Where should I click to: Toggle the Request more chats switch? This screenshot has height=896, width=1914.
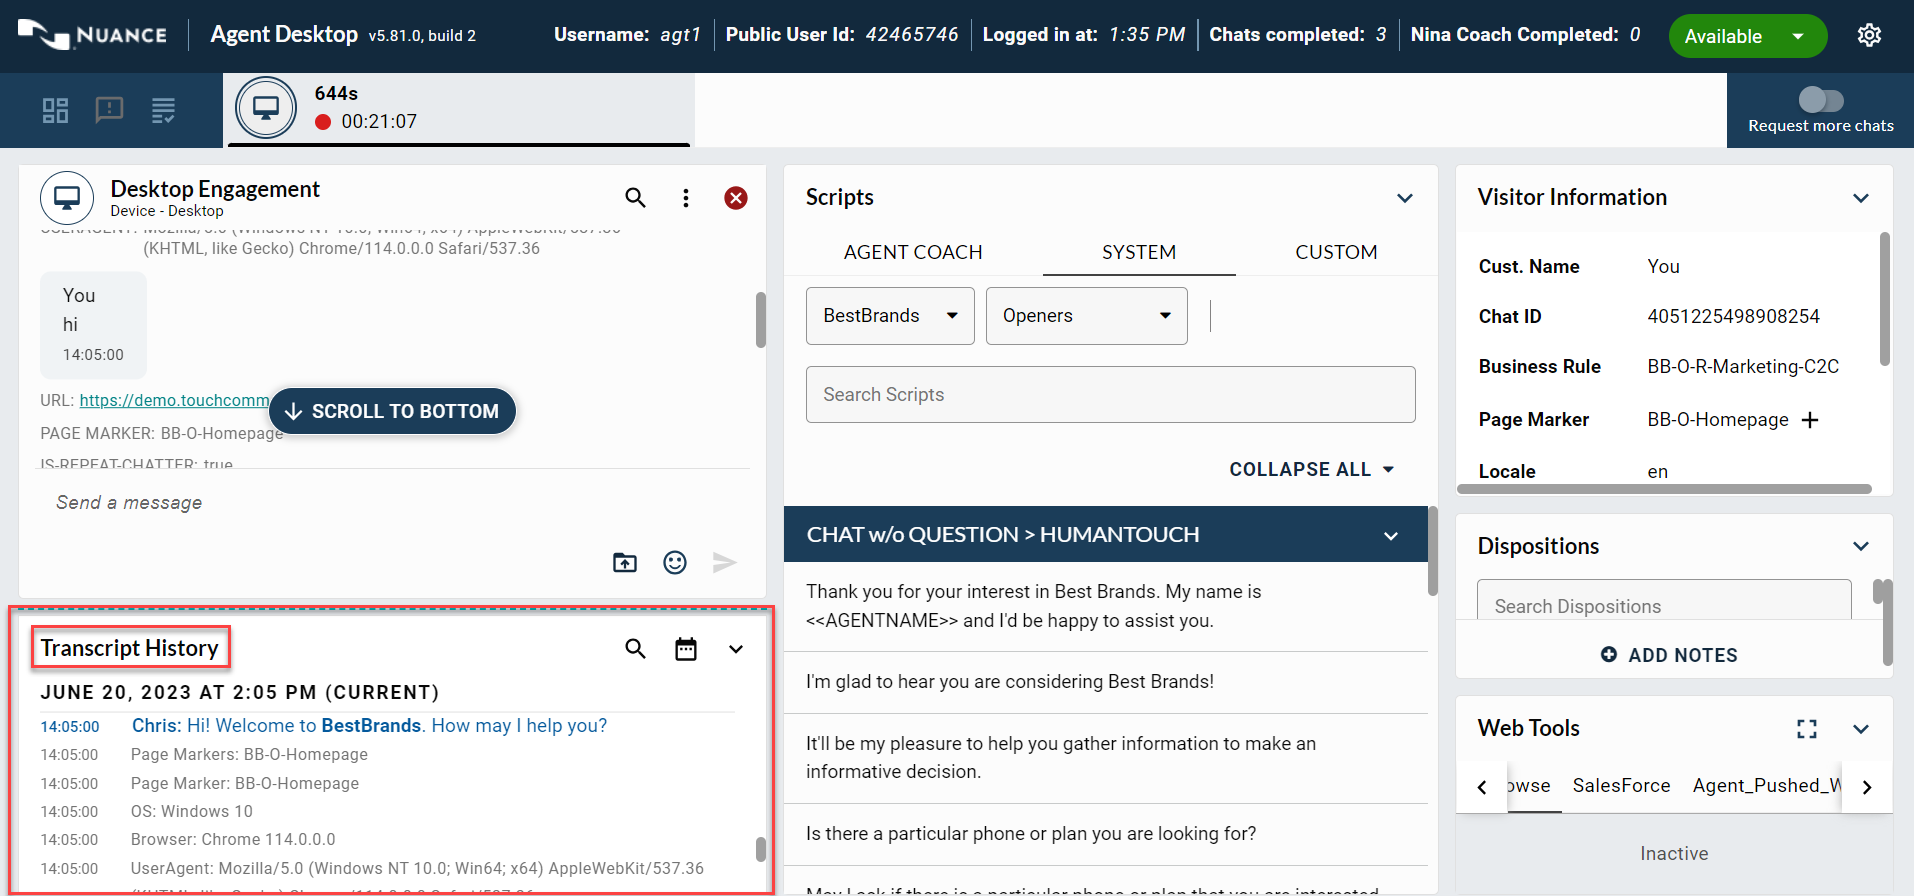coord(1820,100)
